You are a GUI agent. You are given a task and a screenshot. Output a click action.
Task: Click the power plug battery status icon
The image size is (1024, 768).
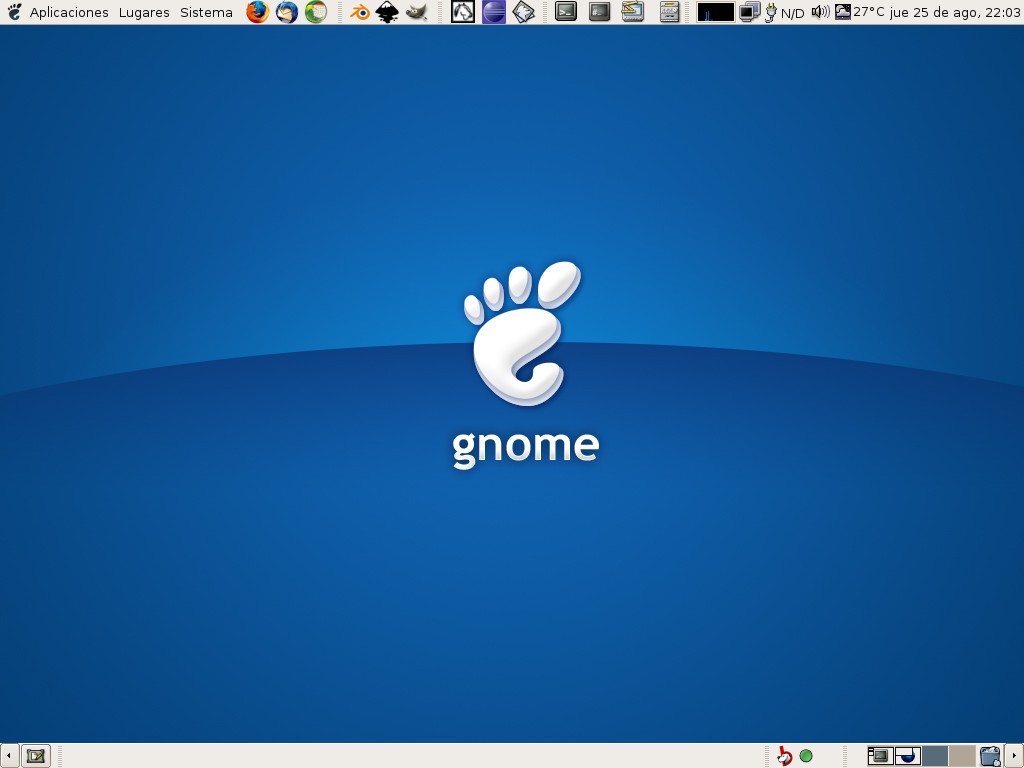click(x=771, y=12)
